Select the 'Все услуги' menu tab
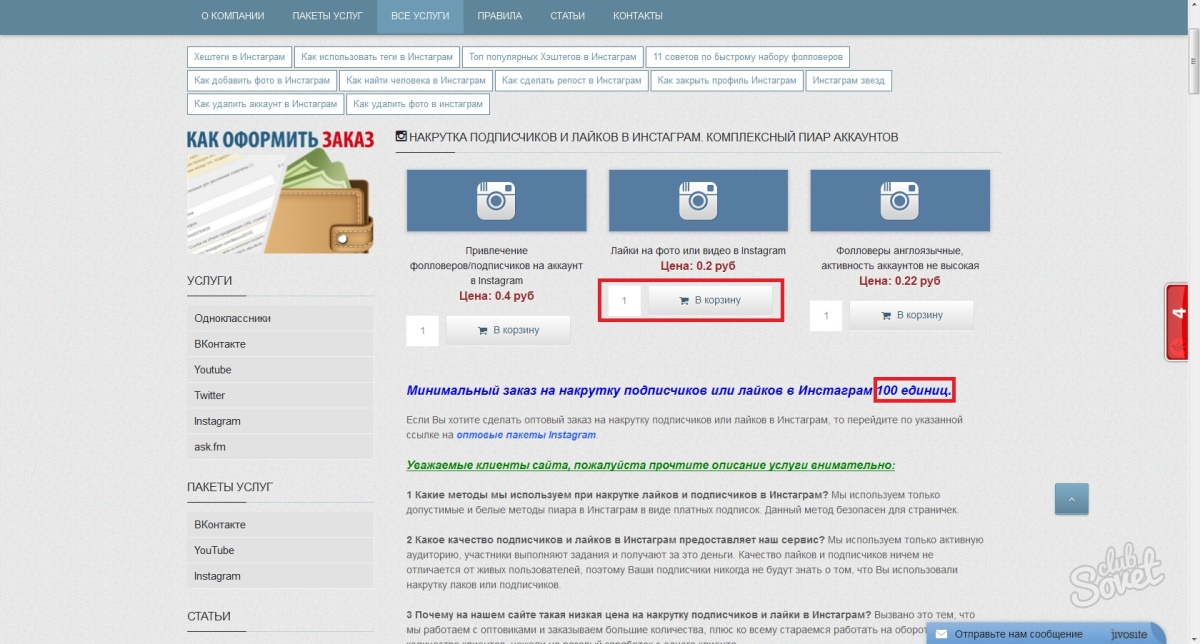1200x644 pixels. (420, 16)
